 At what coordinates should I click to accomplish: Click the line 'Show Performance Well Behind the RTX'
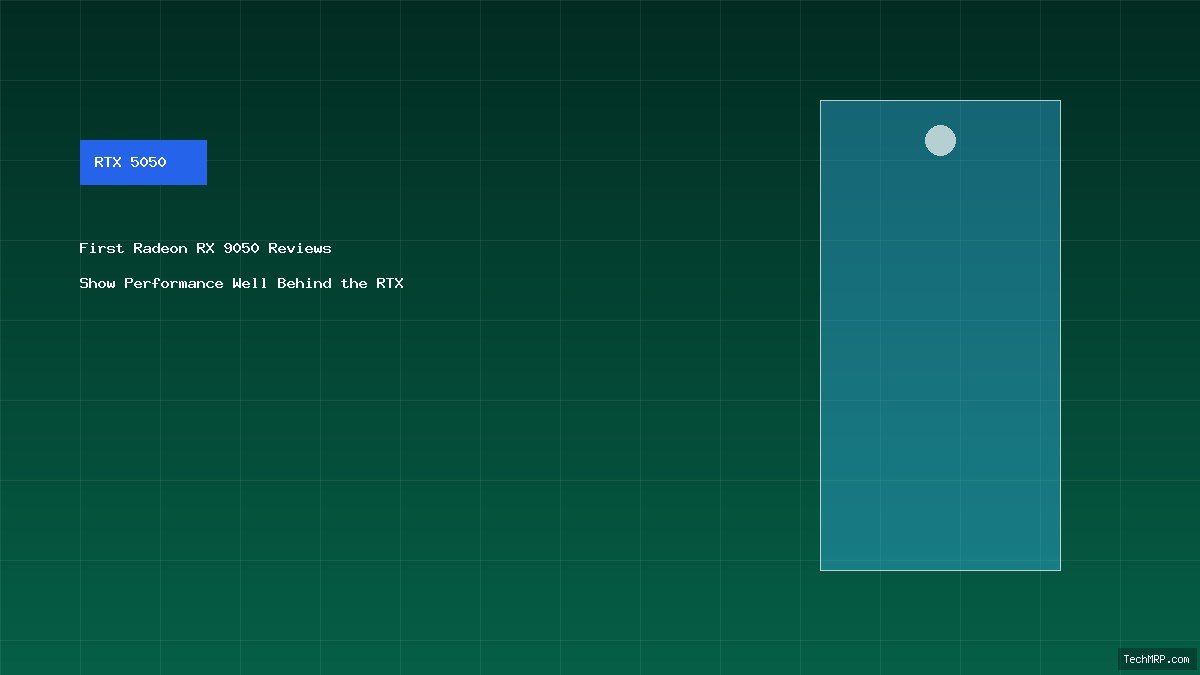(241, 283)
